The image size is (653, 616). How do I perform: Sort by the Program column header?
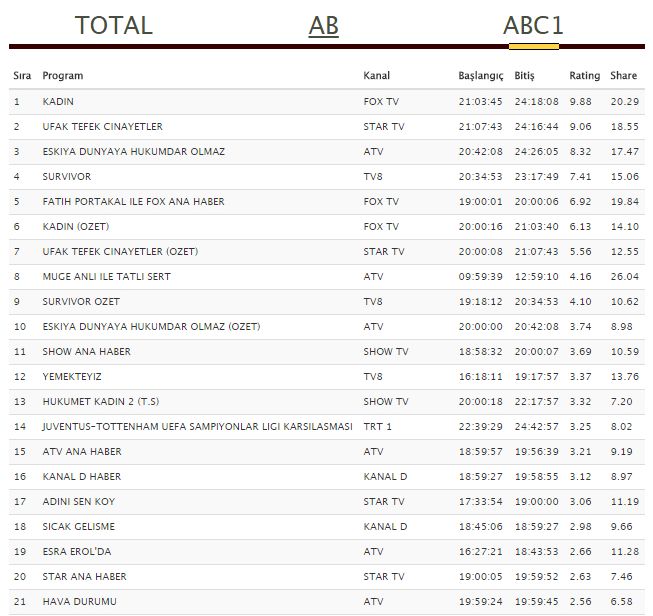(x=63, y=76)
